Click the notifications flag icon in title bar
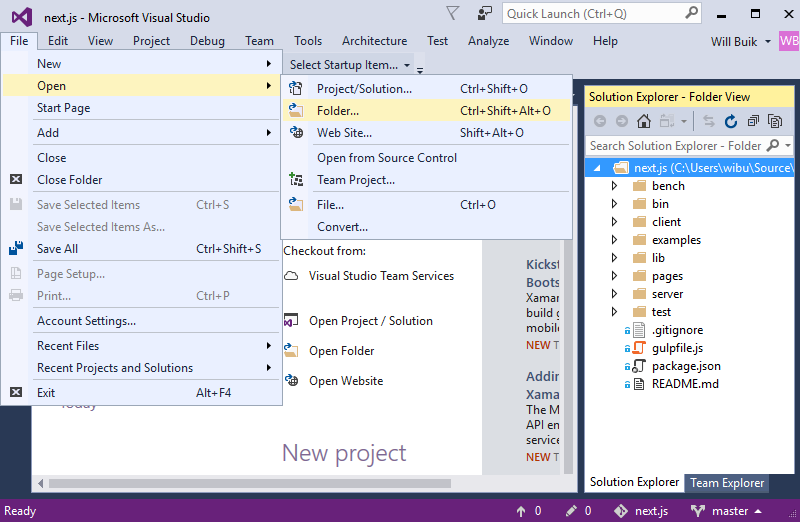 [x=452, y=13]
